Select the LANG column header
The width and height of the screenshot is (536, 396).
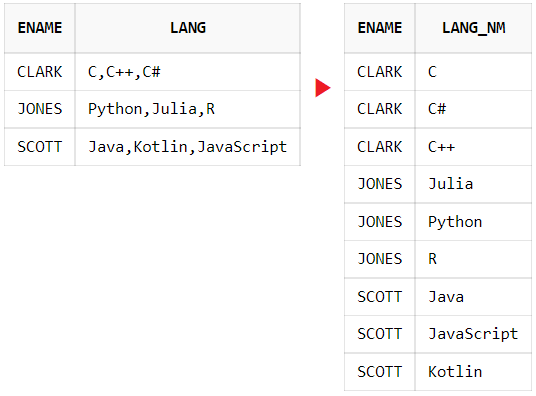188,28
